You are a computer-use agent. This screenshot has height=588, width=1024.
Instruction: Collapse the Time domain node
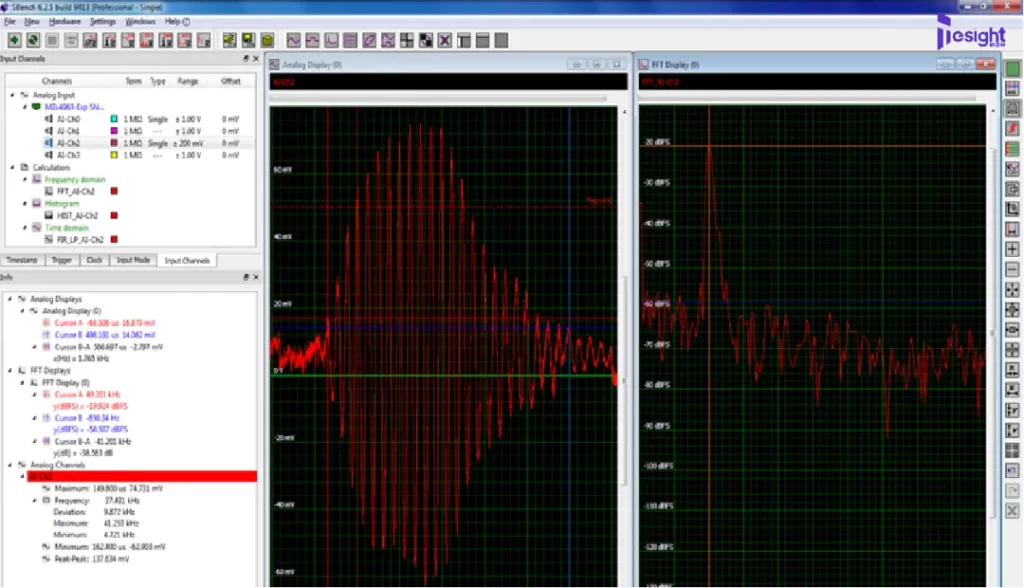coord(25,227)
